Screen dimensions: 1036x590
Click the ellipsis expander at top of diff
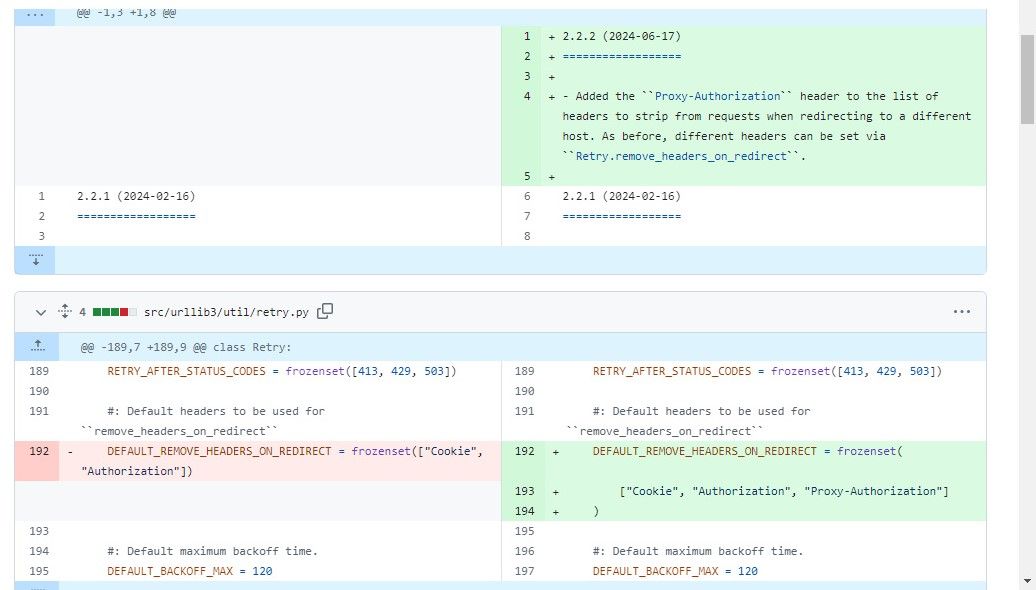(x=35, y=15)
